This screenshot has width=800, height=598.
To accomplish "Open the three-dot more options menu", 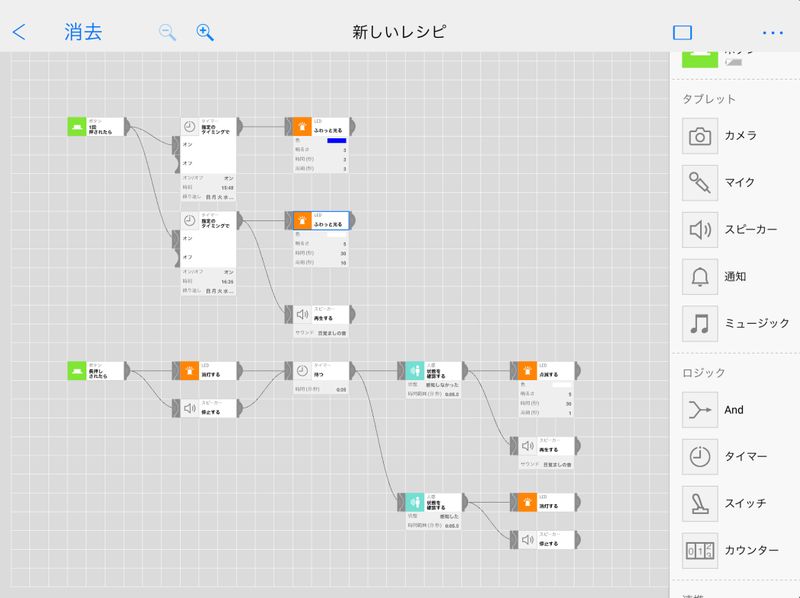I will pos(772,32).
